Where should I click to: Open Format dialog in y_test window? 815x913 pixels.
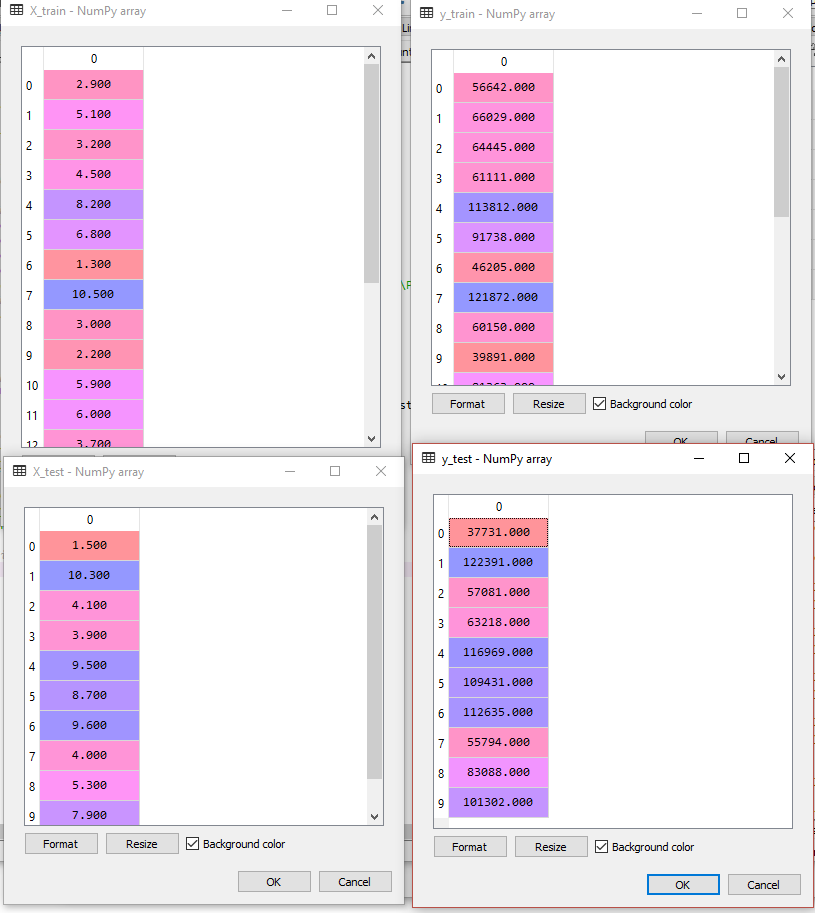coord(469,847)
